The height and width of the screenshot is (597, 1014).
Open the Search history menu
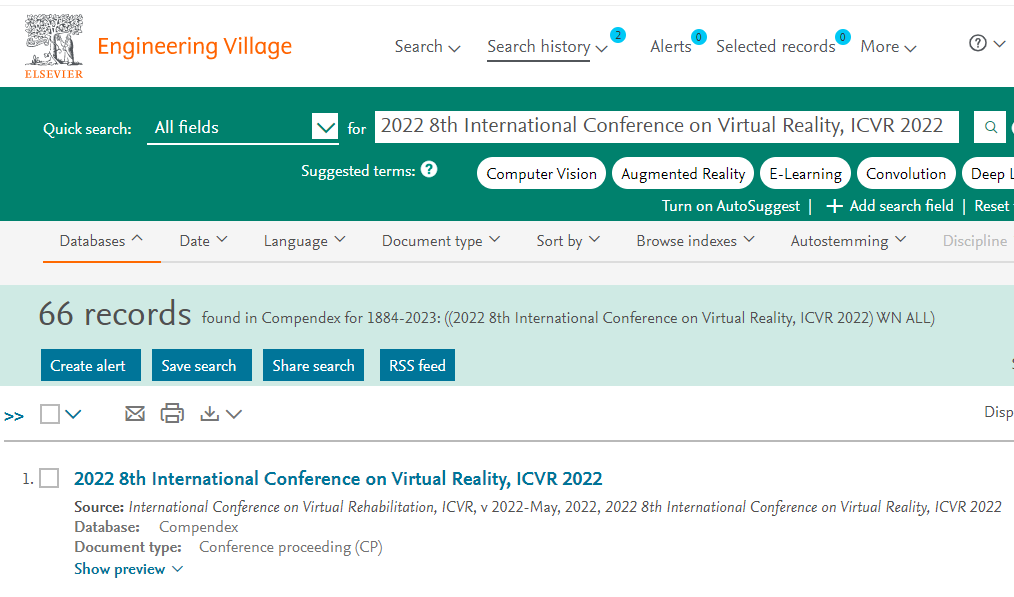[x=547, y=47]
